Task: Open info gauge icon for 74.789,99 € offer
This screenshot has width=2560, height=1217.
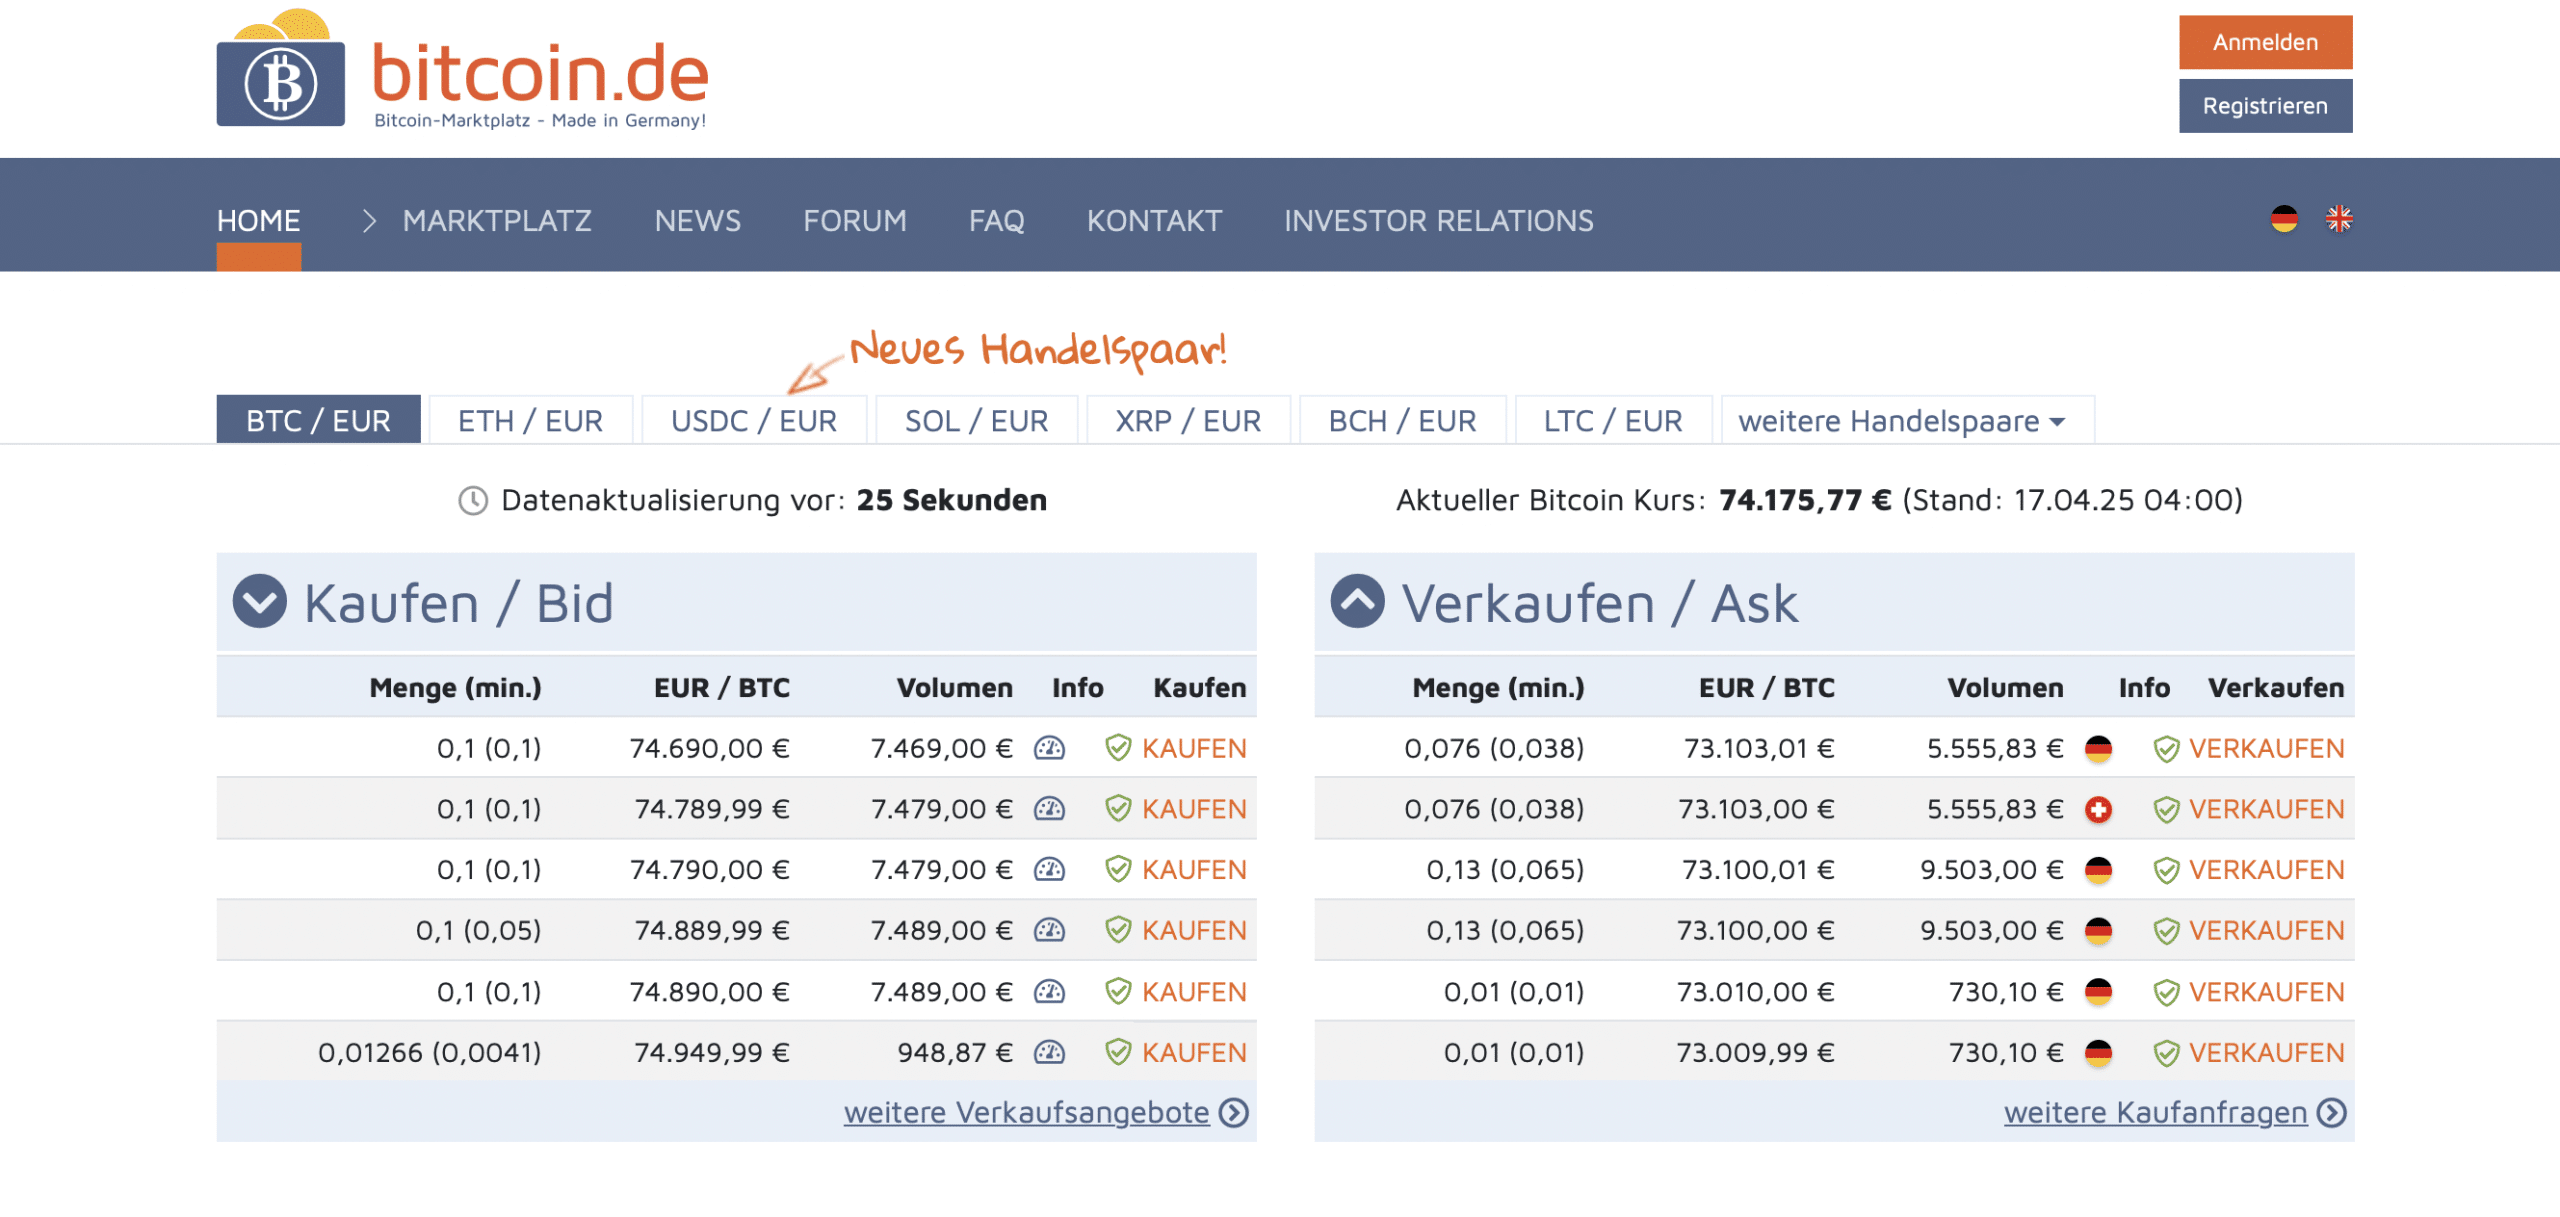Action: coord(1049,809)
